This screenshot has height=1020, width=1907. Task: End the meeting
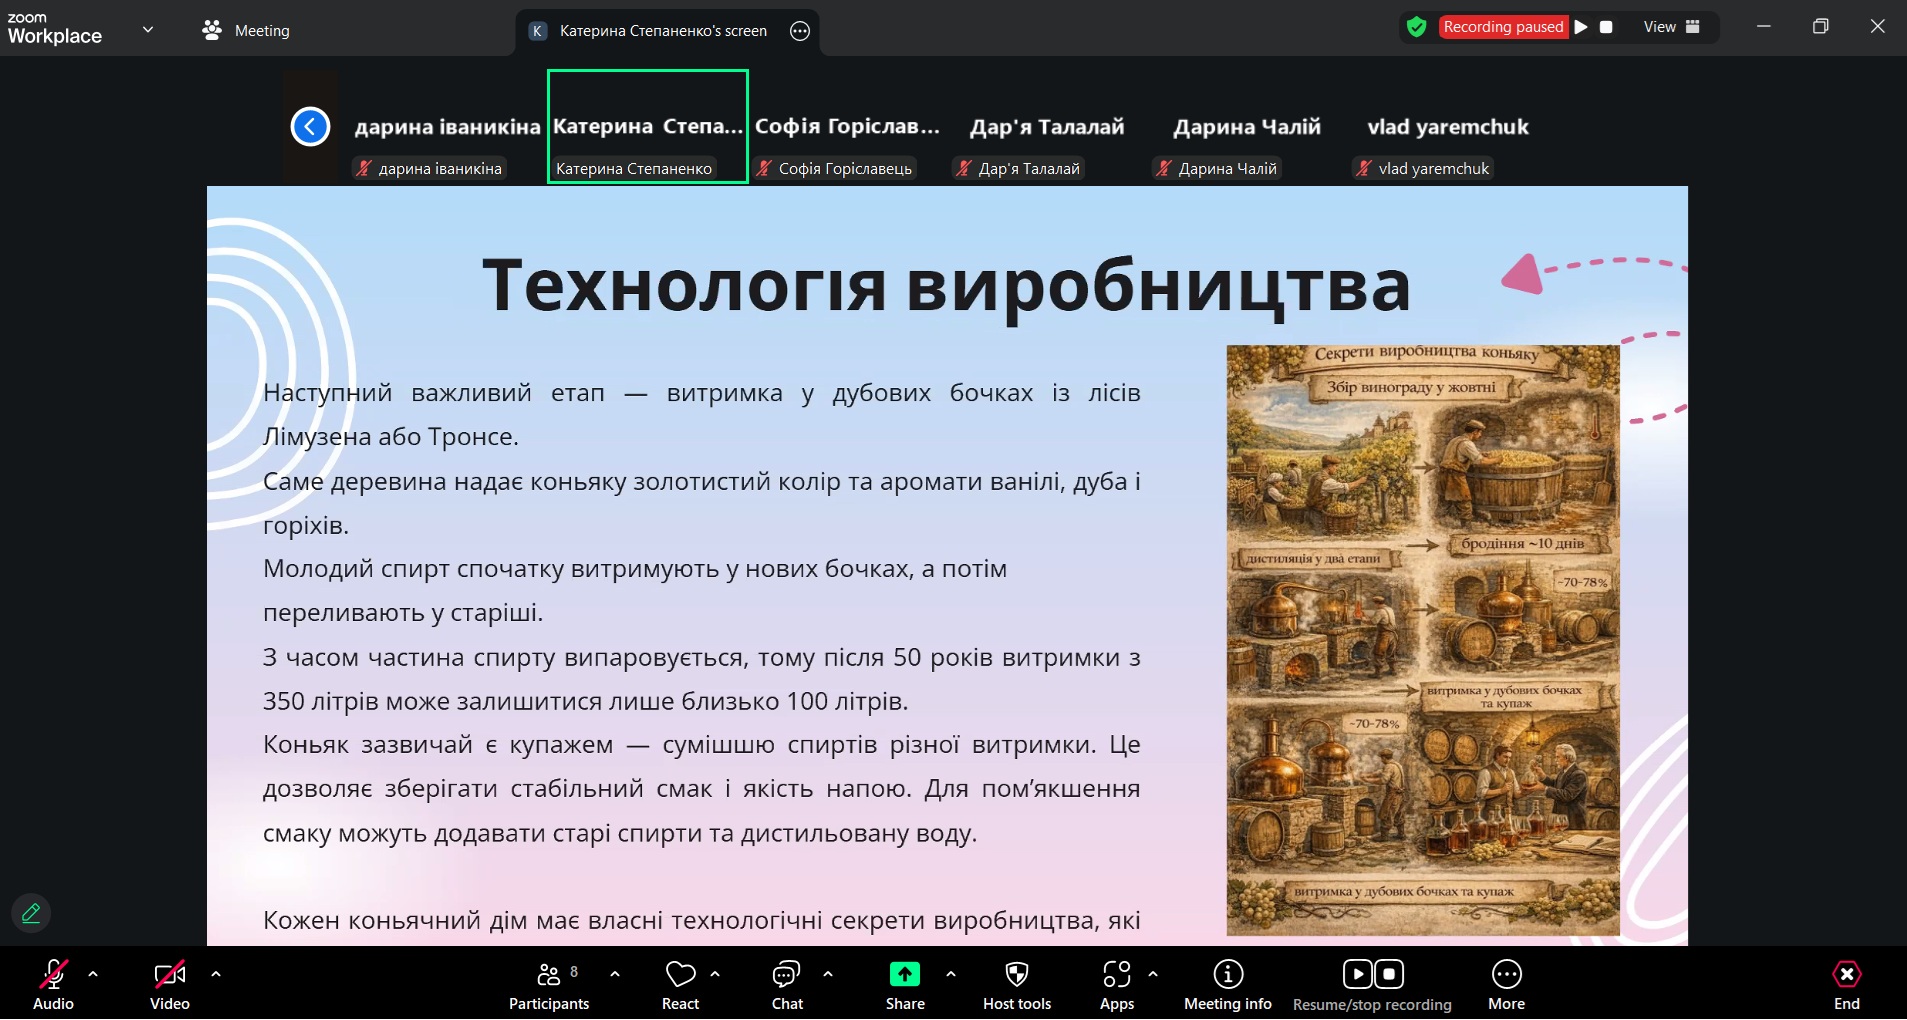click(1846, 985)
